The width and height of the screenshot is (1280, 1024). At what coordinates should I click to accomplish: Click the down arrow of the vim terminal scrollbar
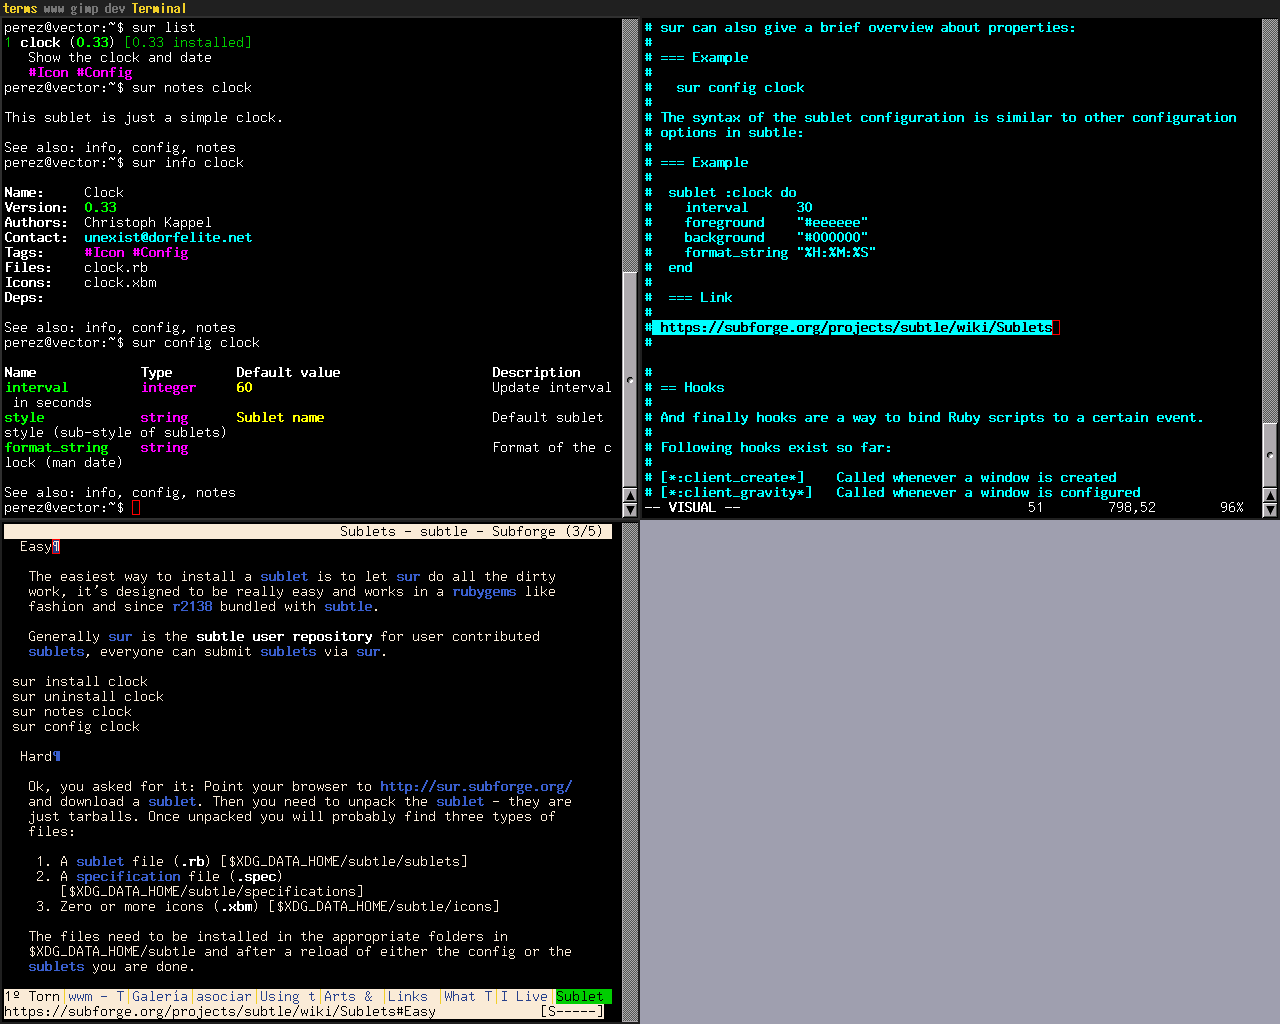[1270, 509]
